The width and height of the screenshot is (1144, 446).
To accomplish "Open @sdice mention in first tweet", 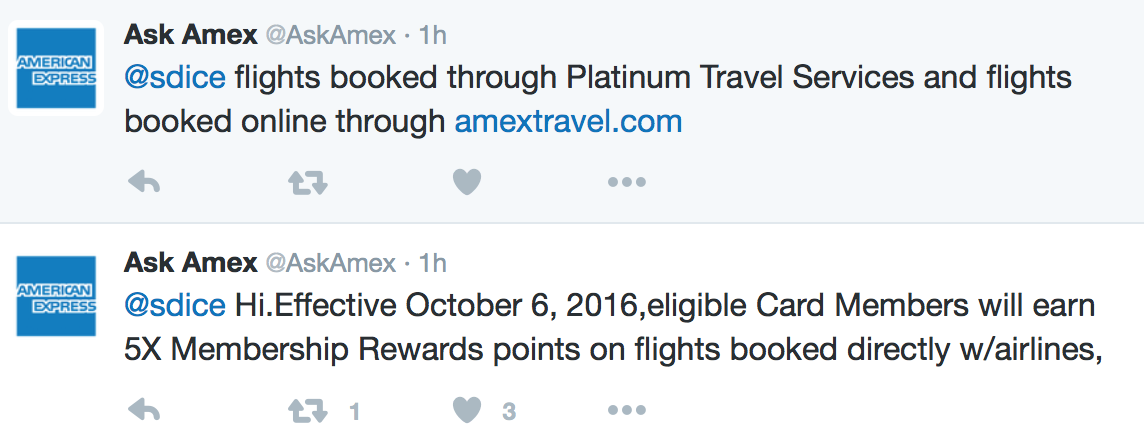I will point(175,77).
